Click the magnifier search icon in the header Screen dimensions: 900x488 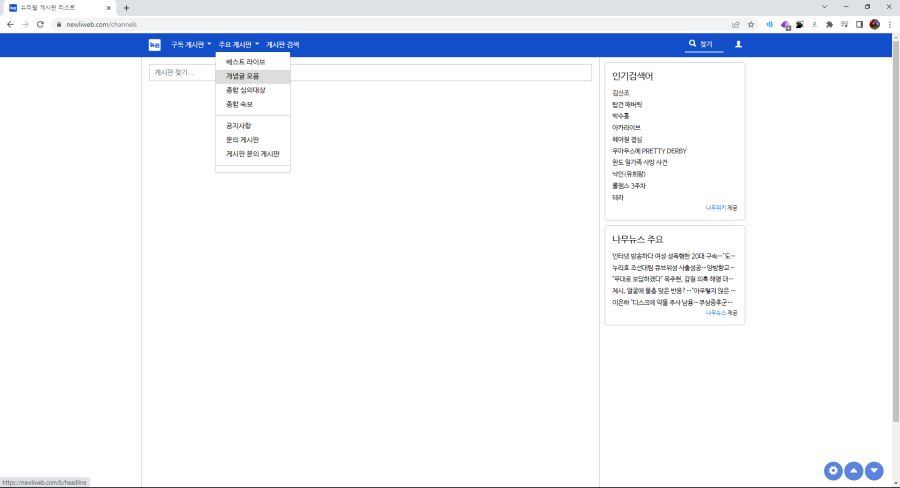click(692, 44)
